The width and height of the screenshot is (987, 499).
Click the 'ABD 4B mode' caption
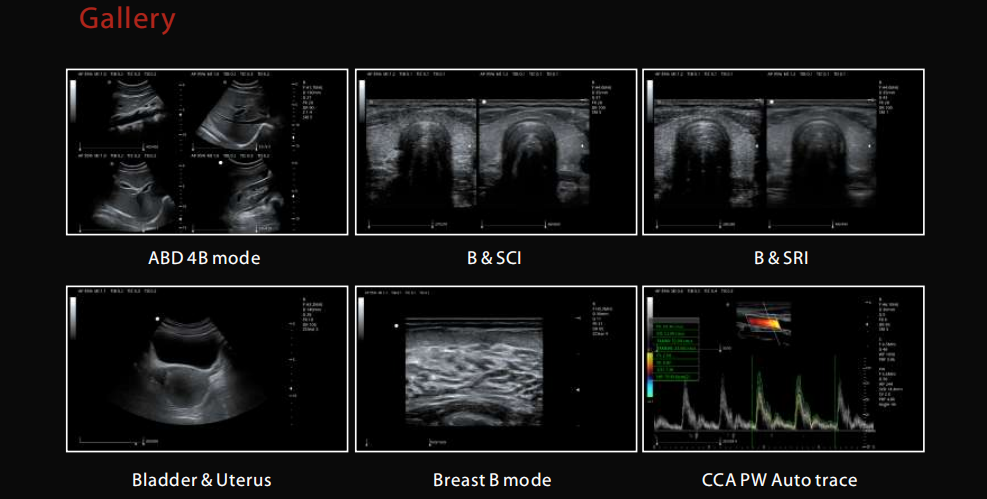click(204, 258)
